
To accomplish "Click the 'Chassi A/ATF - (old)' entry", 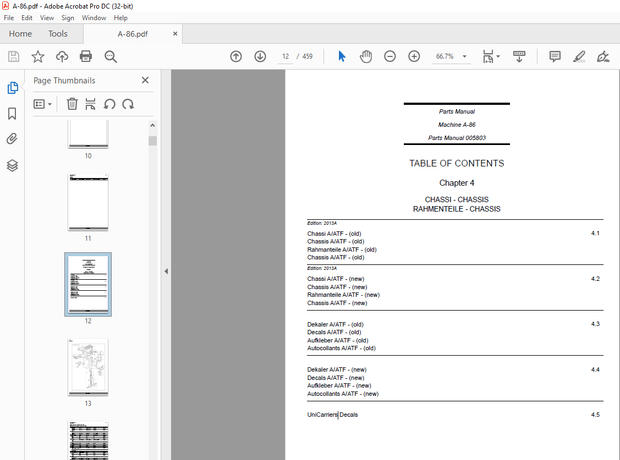I will click(334, 234).
